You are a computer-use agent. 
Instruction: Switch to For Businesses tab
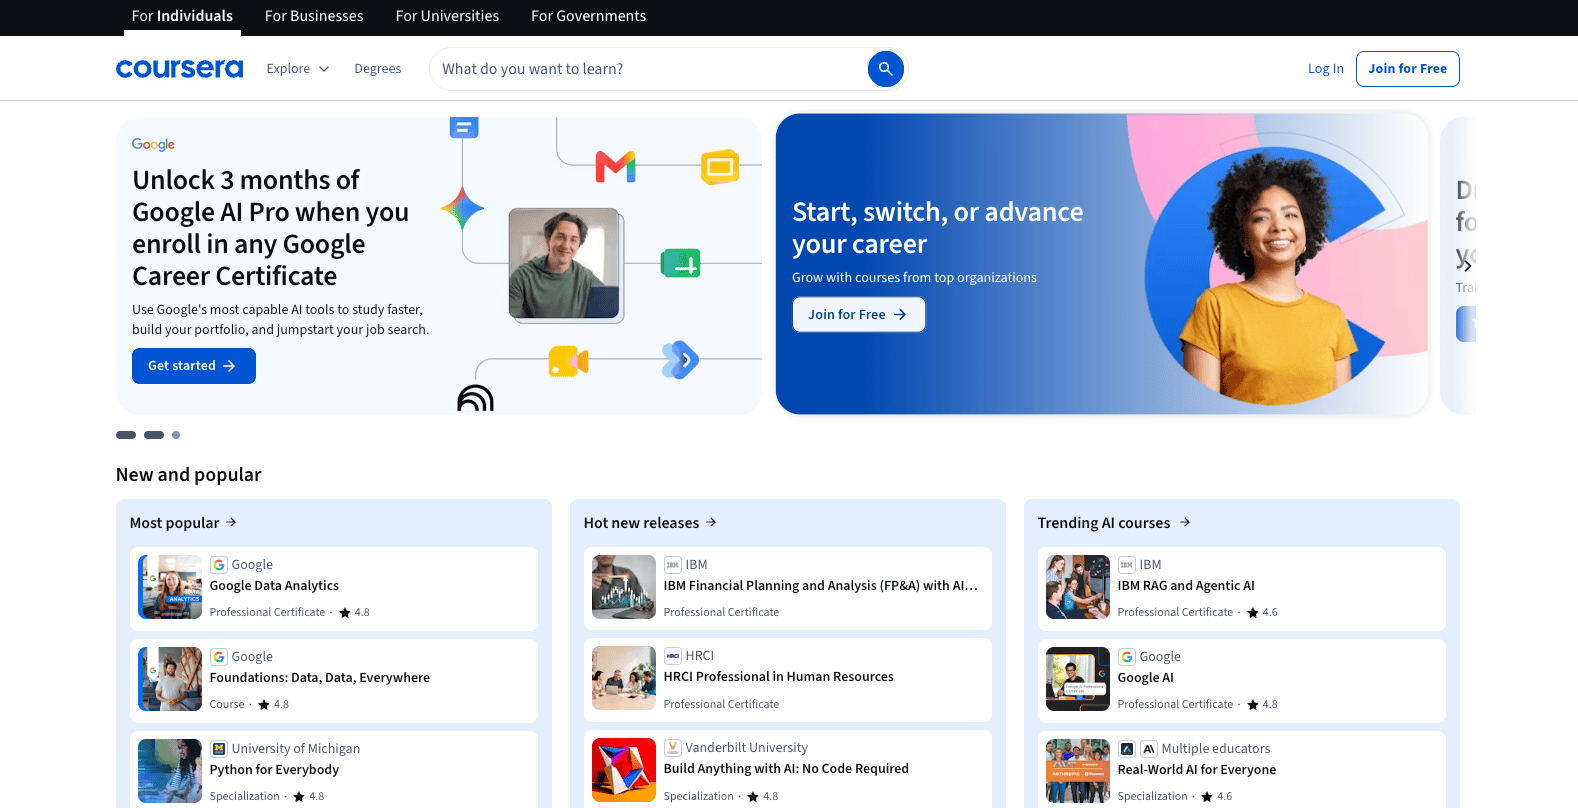(314, 16)
